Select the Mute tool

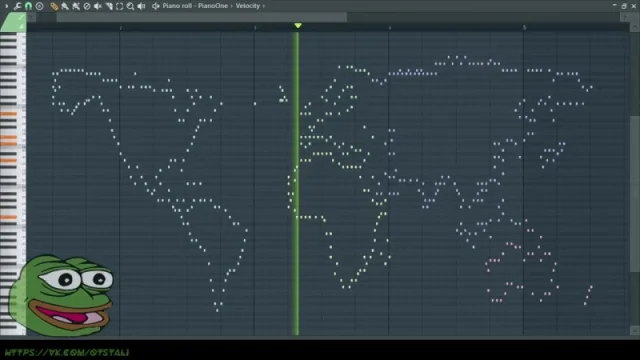click(98, 6)
